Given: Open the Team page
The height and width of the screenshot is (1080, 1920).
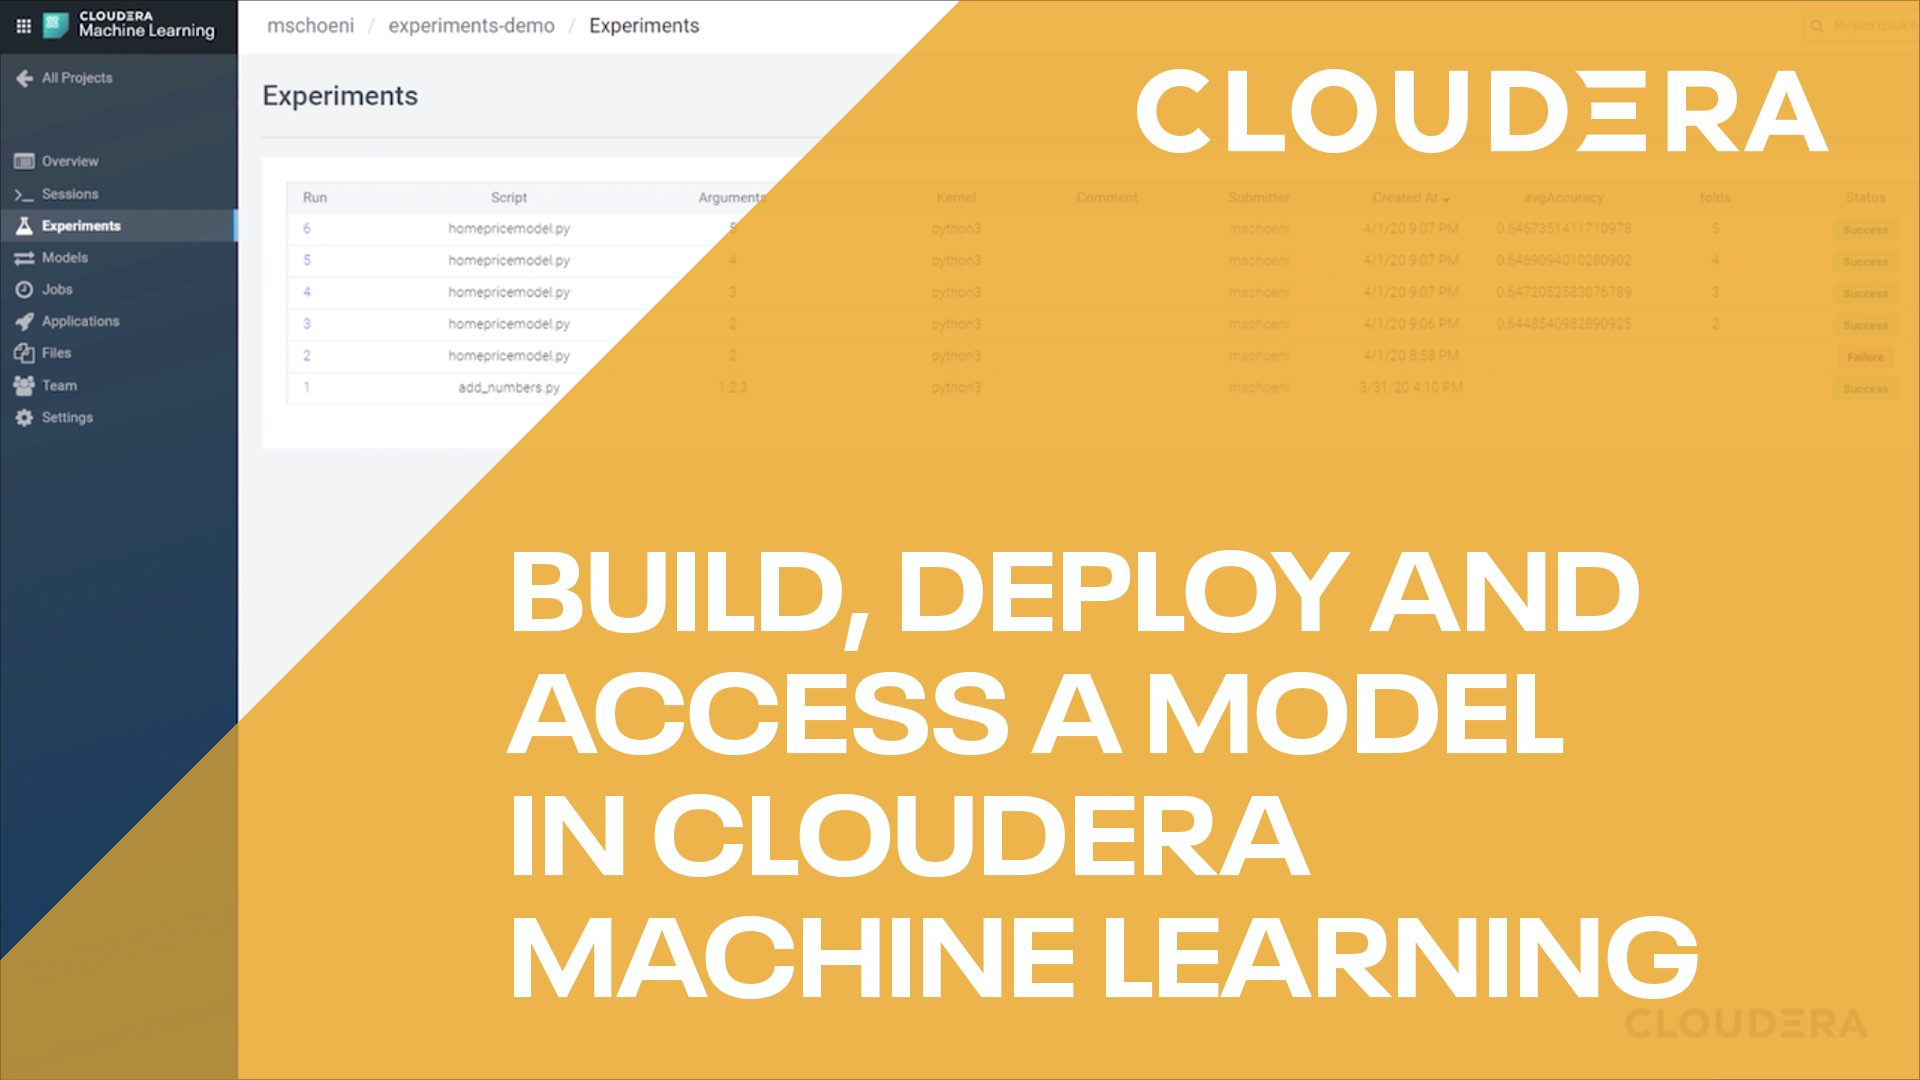Looking at the screenshot, I should point(59,385).
